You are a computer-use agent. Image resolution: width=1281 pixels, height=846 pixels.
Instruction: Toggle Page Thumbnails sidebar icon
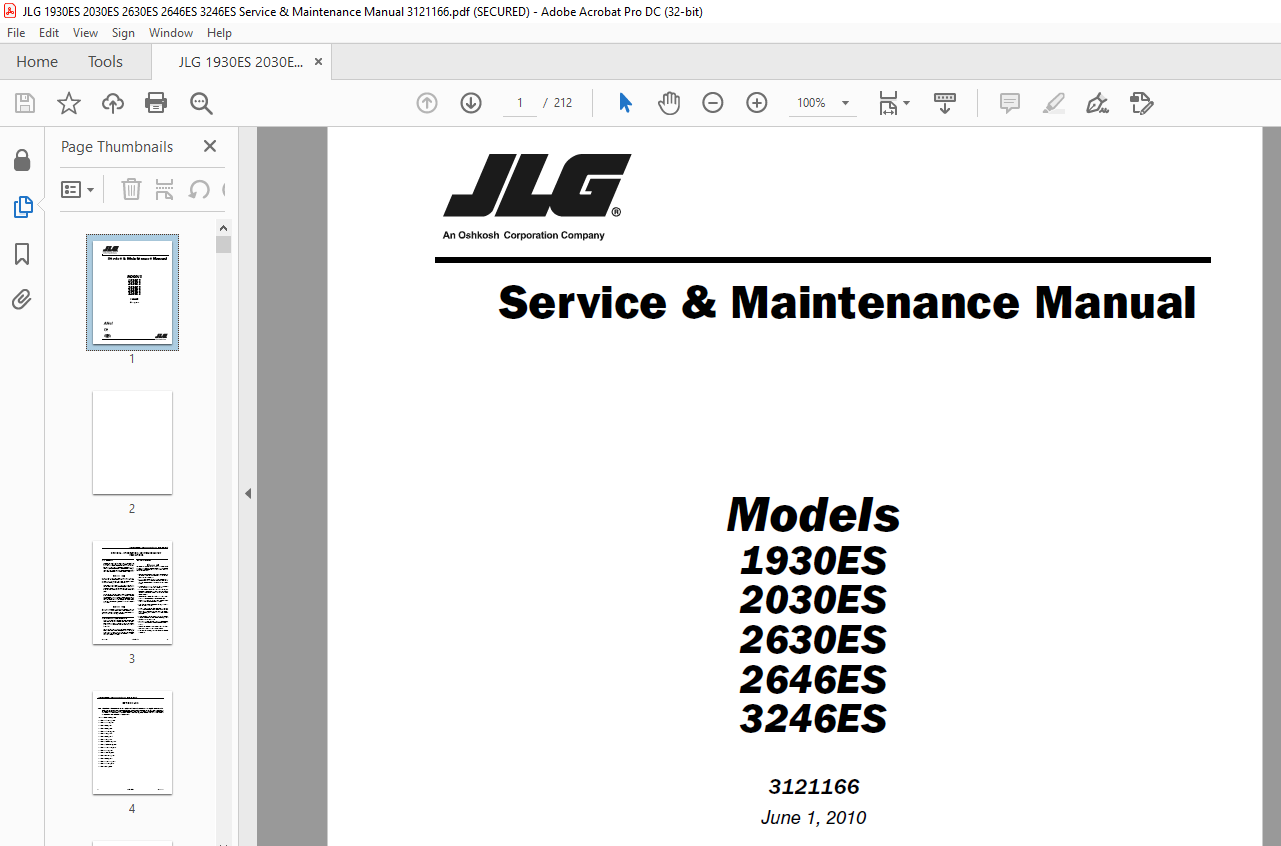[22, 207]
